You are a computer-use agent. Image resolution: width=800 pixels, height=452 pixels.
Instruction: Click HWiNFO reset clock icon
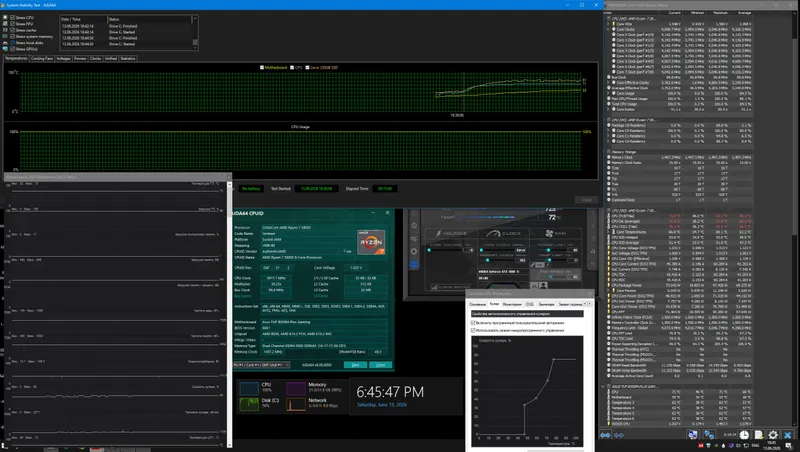[744, 435]
